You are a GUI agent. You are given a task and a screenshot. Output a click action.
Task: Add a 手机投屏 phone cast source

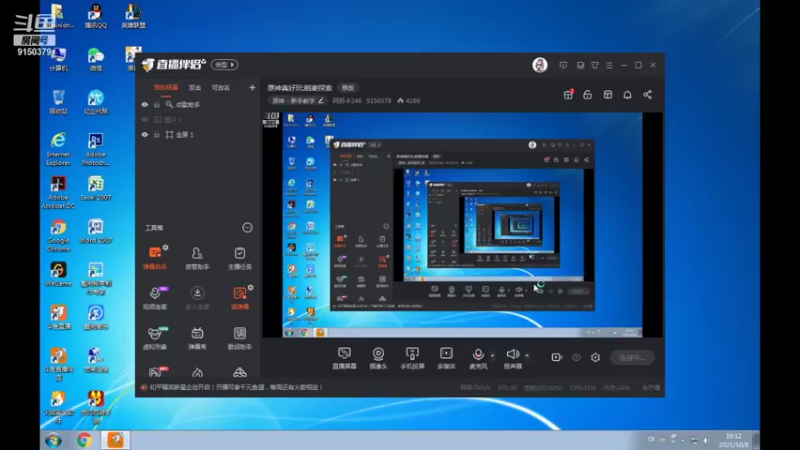point(412,358)
